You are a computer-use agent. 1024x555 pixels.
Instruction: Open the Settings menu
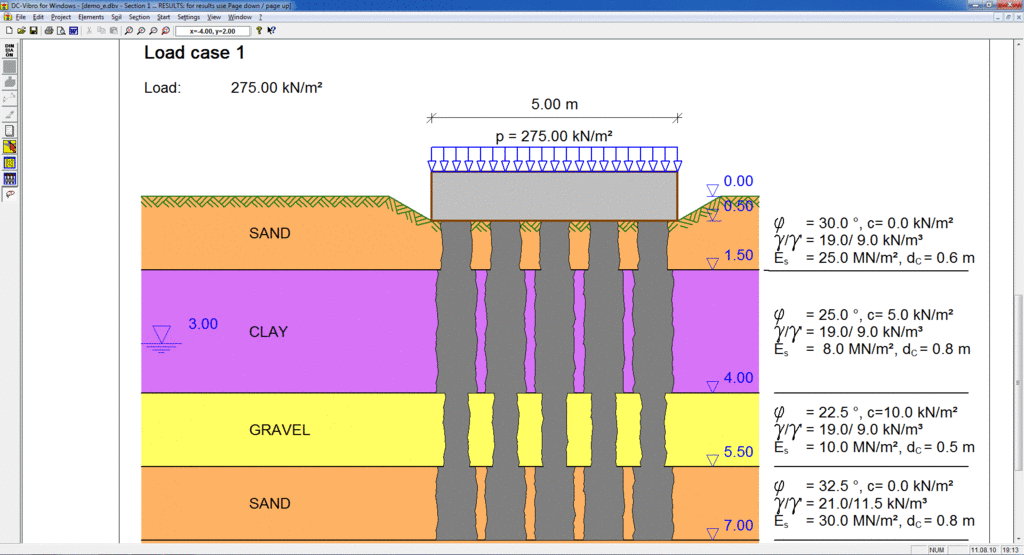(189, 17)
